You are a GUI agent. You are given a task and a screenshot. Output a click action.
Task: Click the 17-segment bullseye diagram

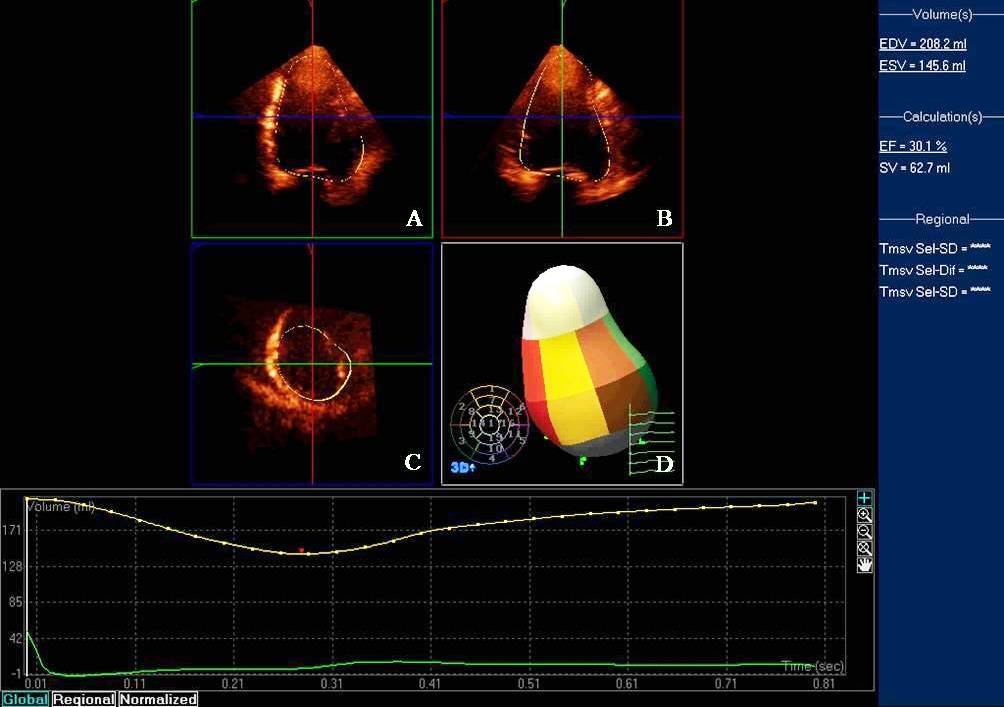490,424
